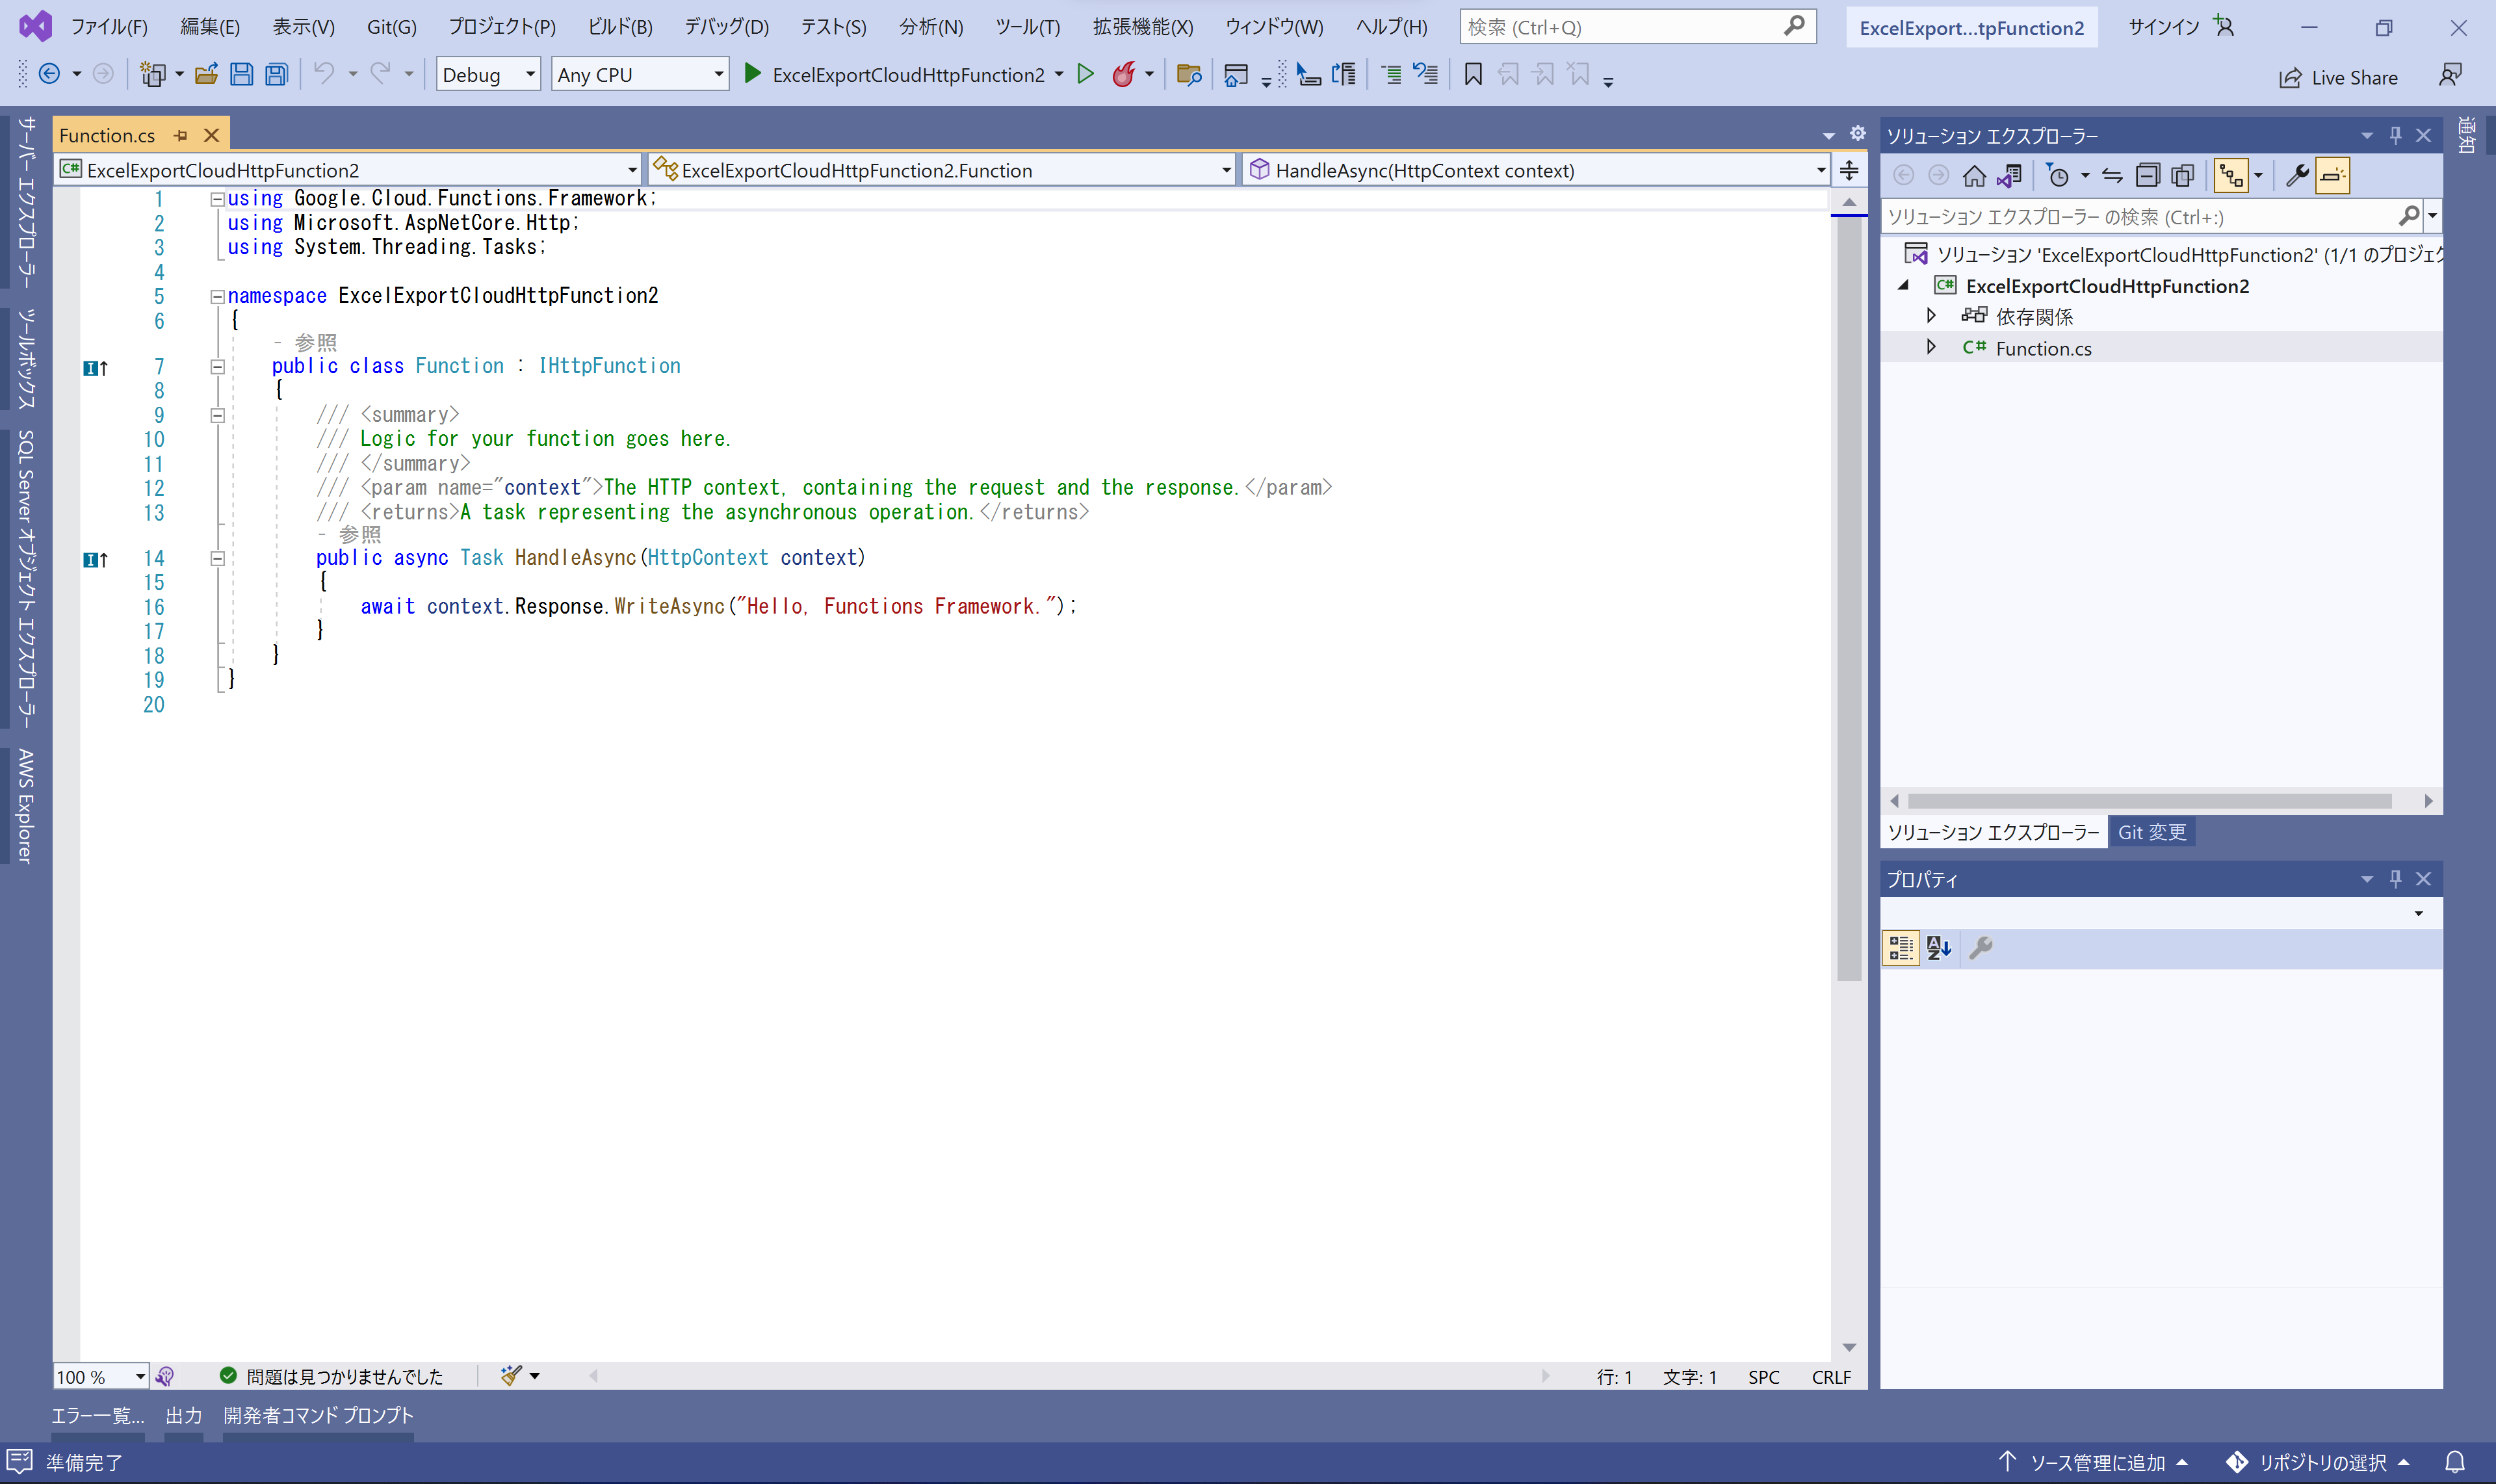Open Live Share
Viewport: 2496px width, 1484px height.
click(x=2338, y=78)
